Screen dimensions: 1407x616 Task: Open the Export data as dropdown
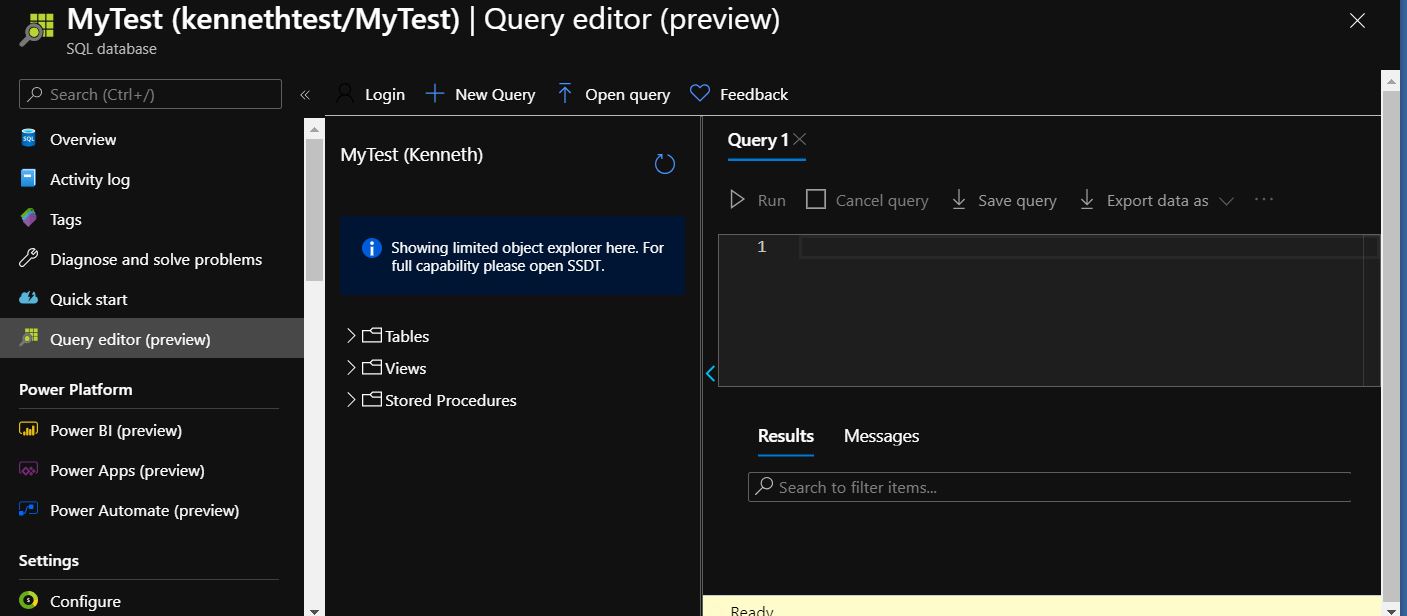(1157, 200)
